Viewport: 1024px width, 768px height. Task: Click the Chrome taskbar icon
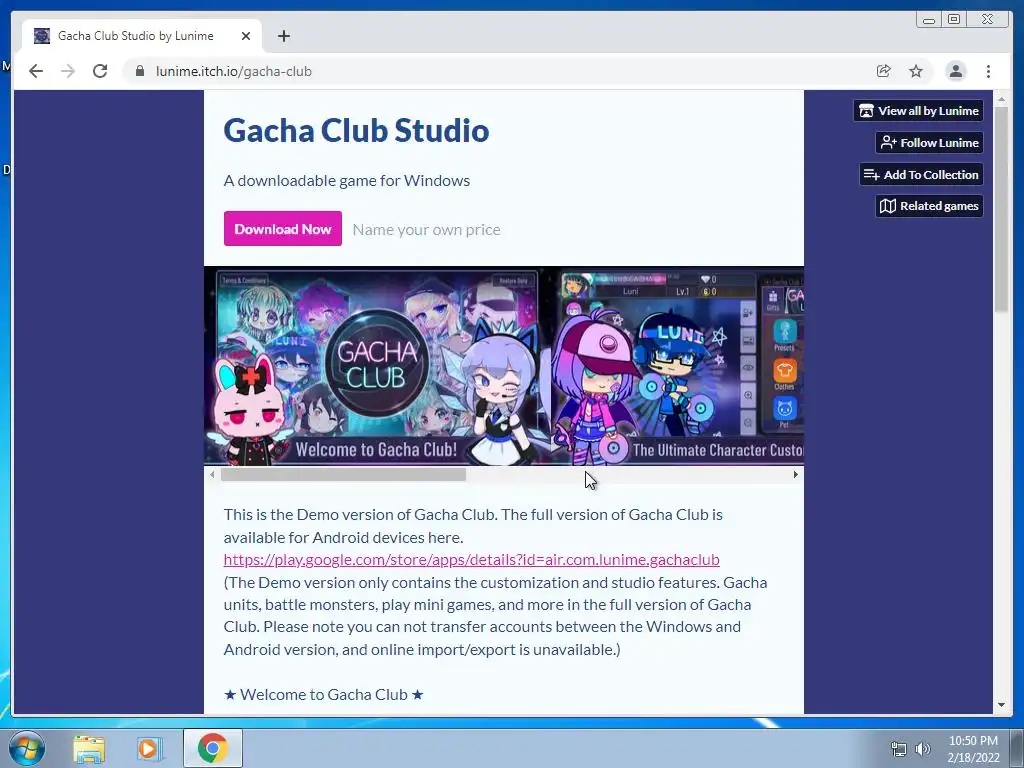coord(212,748)
